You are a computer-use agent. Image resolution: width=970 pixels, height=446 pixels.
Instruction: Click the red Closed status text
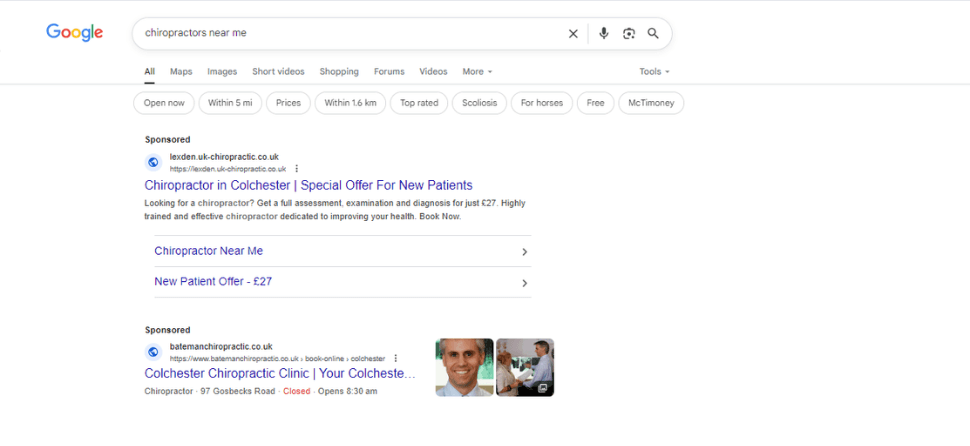(297, 392)
